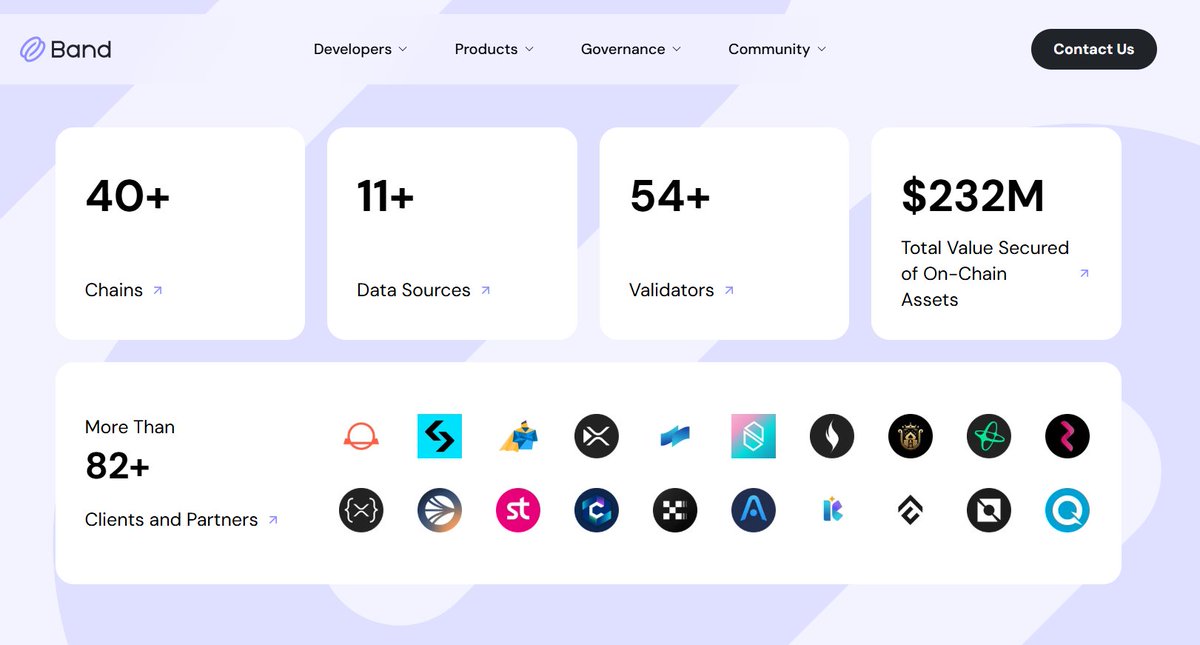Click the 82+ partners figure
The width and height of the screenshot is (1200, 645).
(x=117, y=466)
